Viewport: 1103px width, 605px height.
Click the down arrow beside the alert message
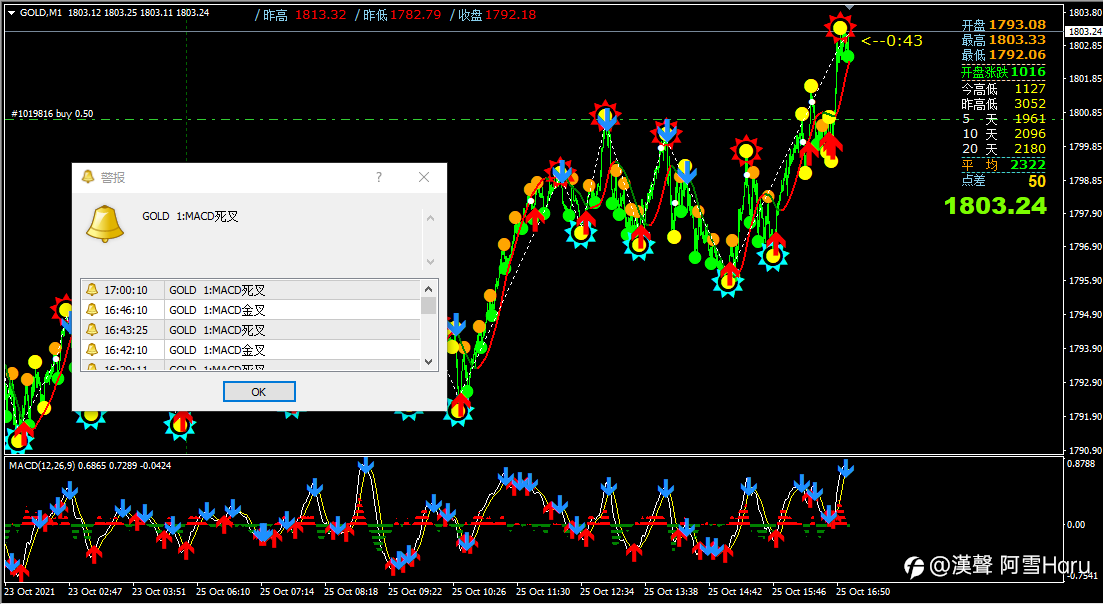point(431,262)
